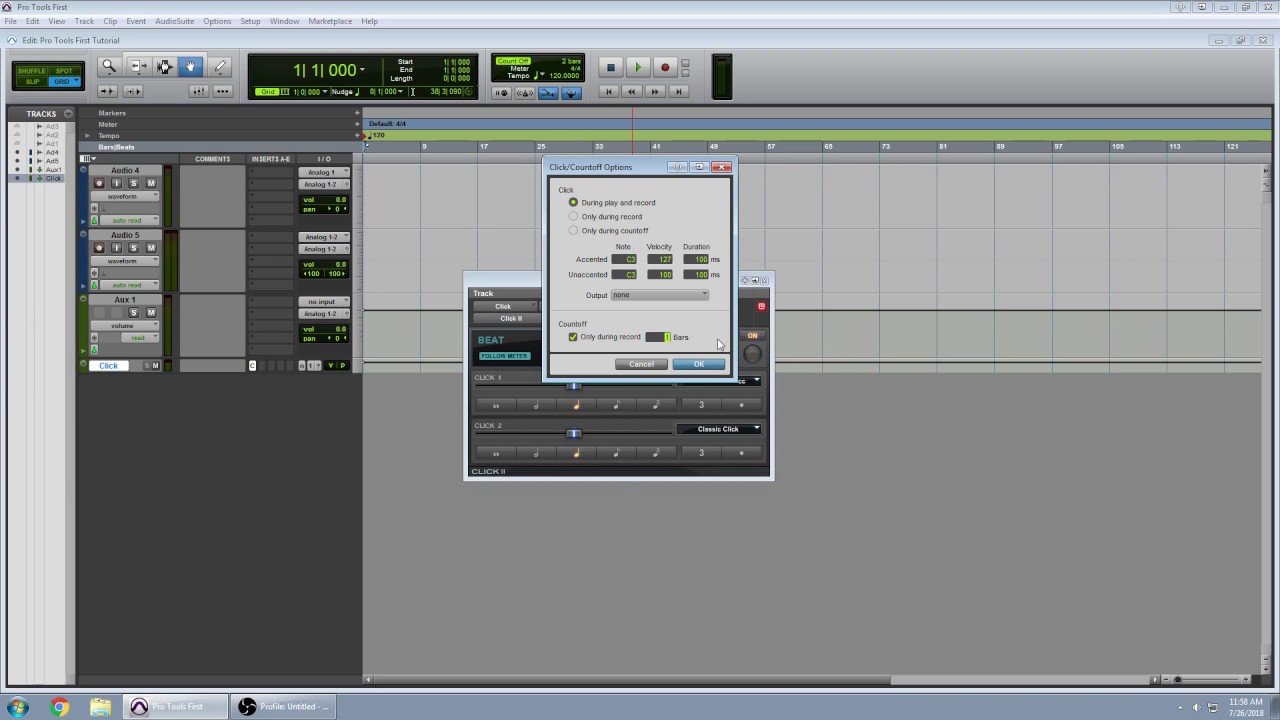The height and width of the screenshot is (720, 1280).
Task: Enable Spot edit mode
Action: tap(64, 71)
